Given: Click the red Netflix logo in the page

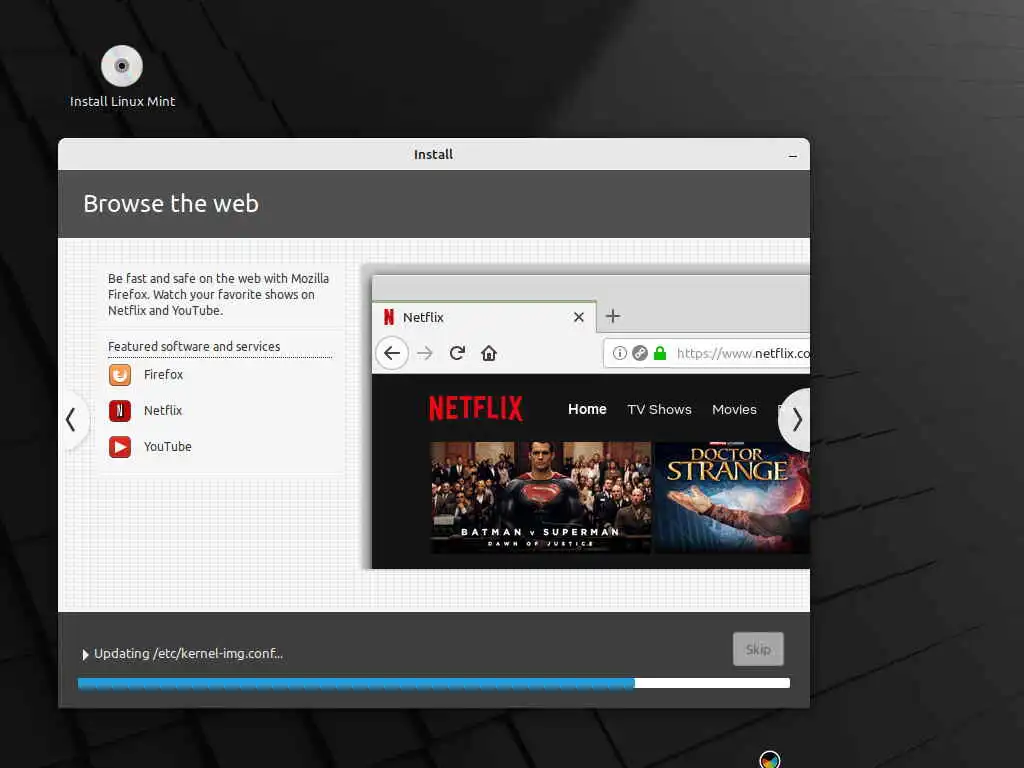Looking at the screenshot, I should 475,409.
